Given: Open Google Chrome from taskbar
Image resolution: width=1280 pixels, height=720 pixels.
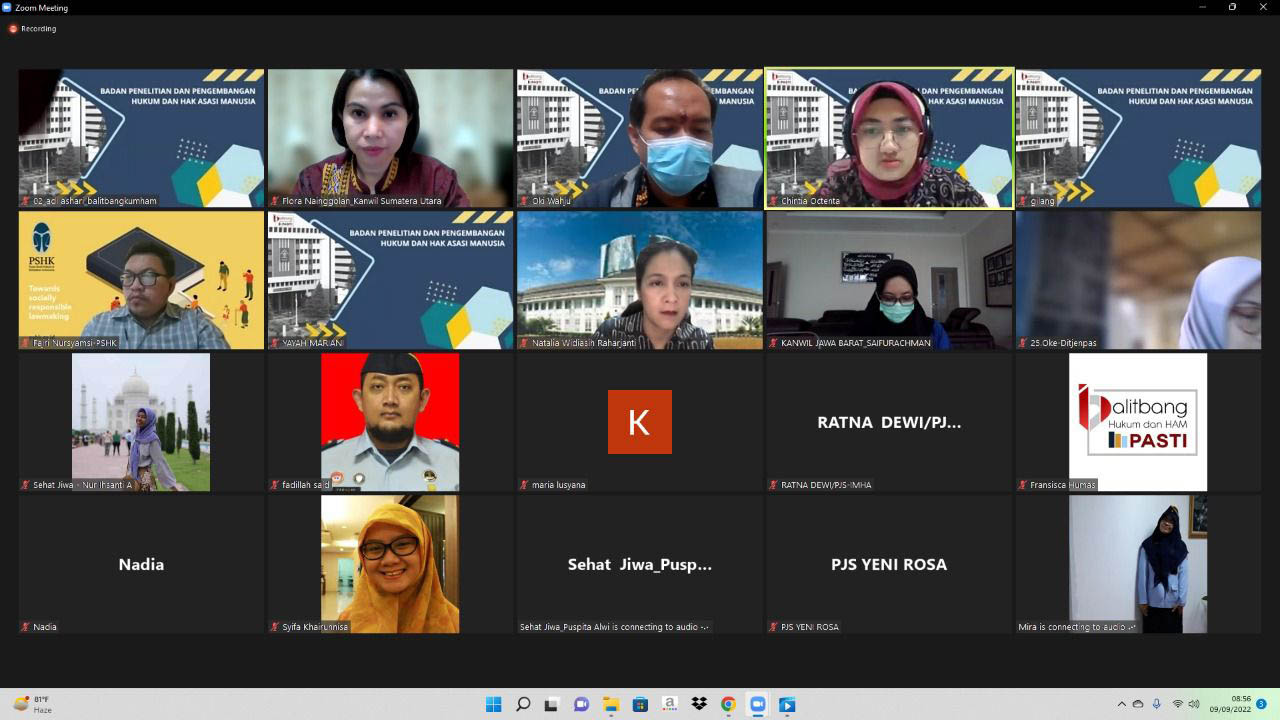Looking at the screenshot, I should 728,704.
